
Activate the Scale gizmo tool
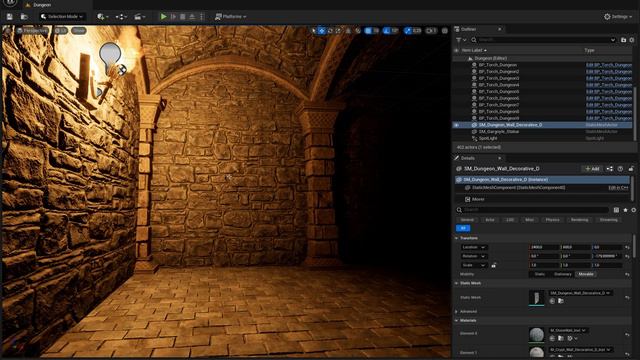click(x=338, y=31)
